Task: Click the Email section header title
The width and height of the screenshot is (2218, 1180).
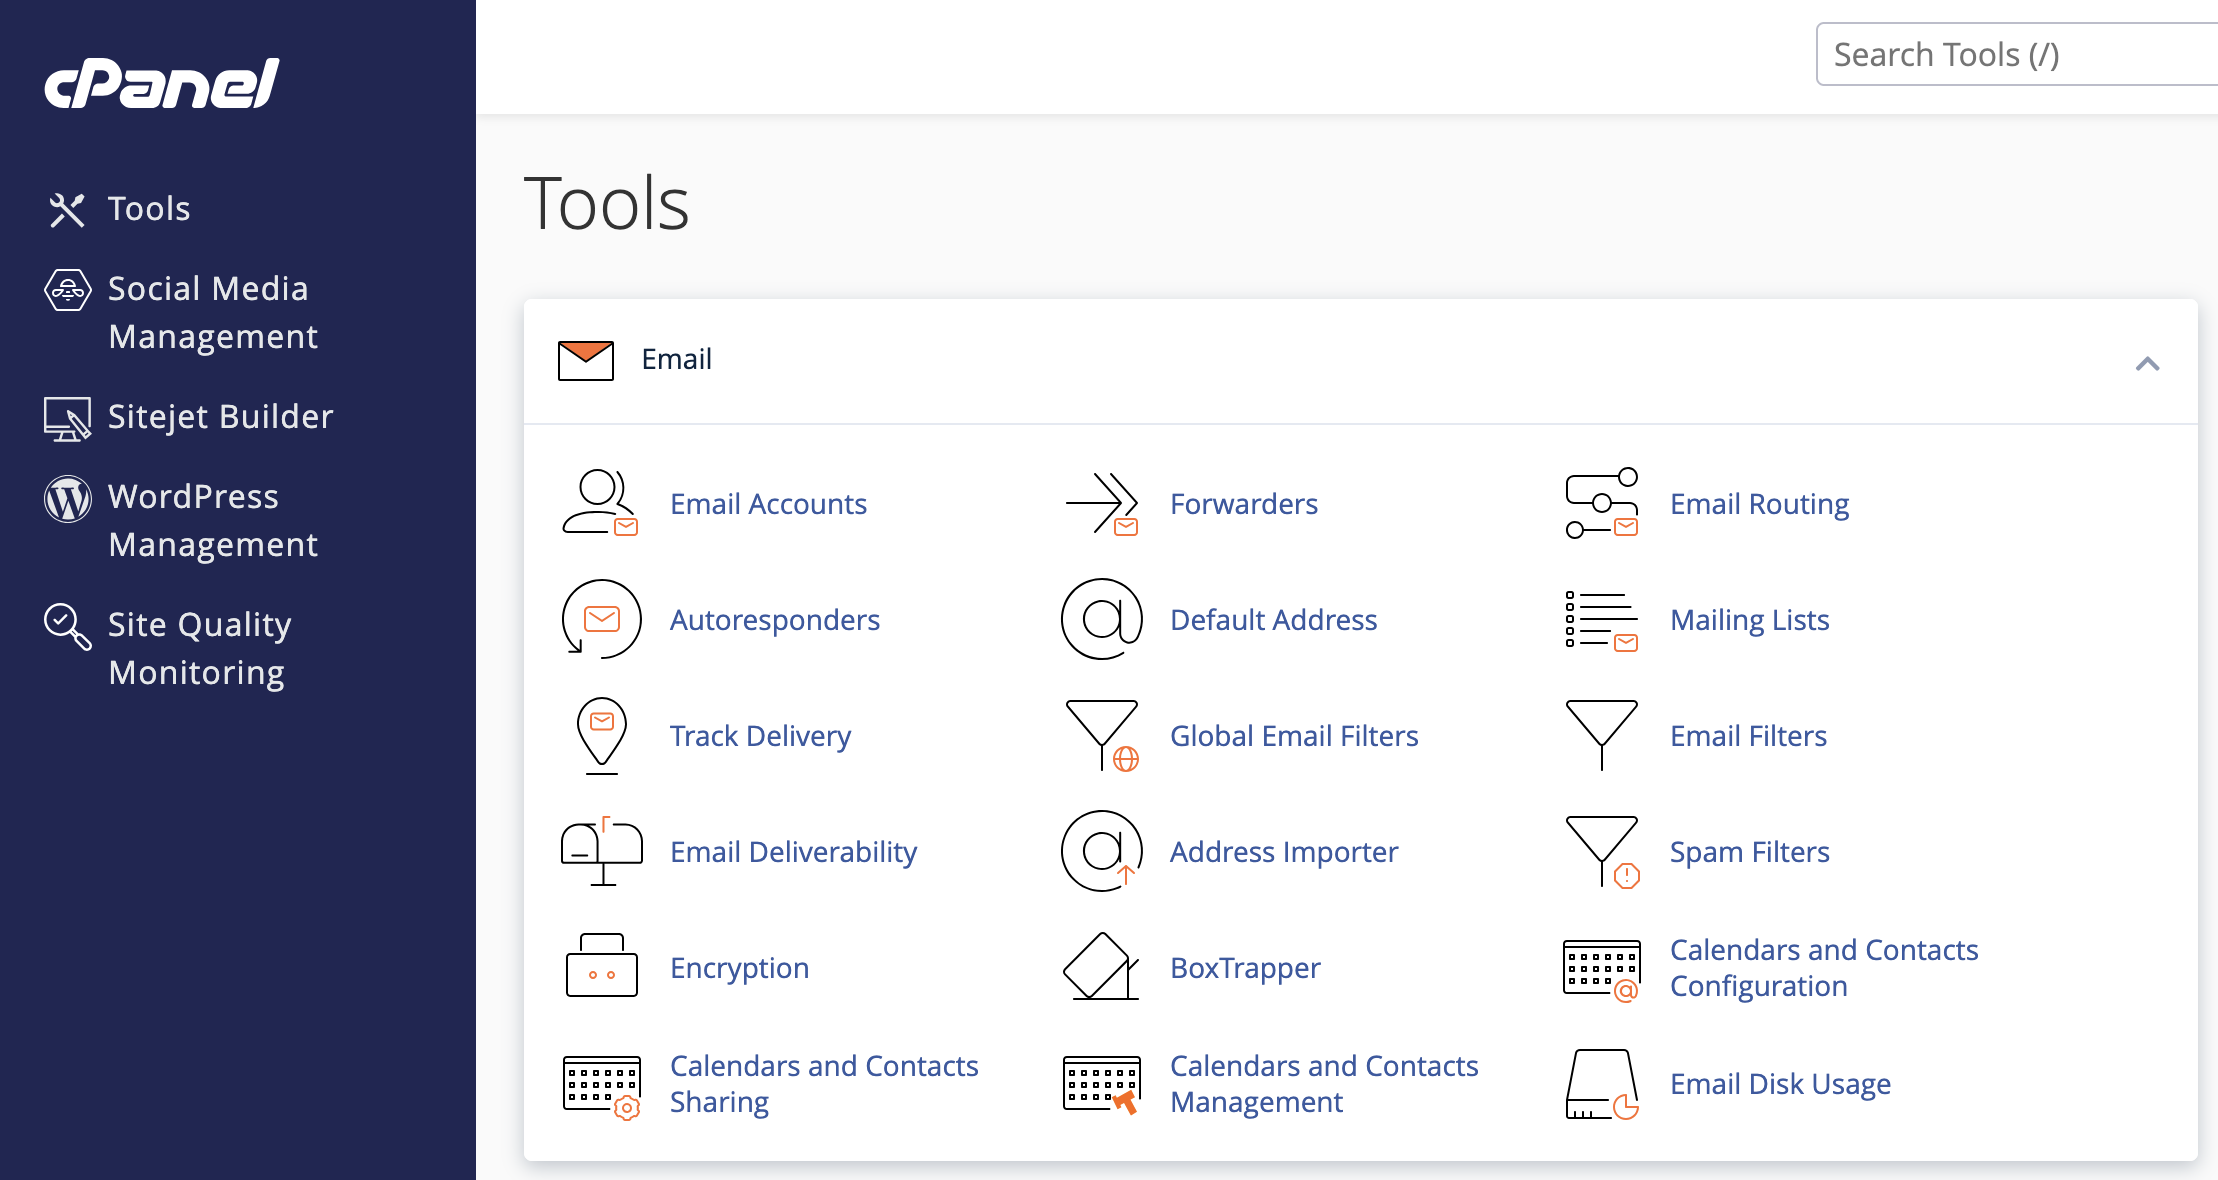Action: point(677,359)
